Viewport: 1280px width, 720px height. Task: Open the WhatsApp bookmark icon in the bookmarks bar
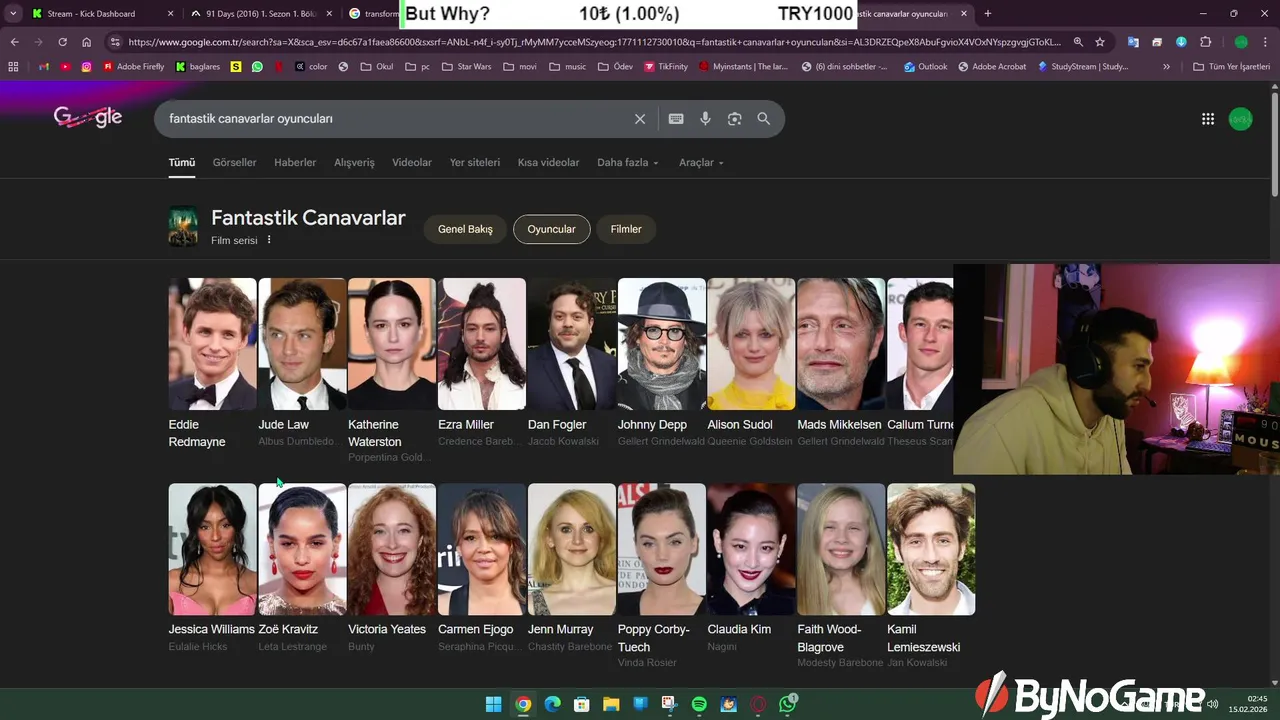tap(257, 67)
